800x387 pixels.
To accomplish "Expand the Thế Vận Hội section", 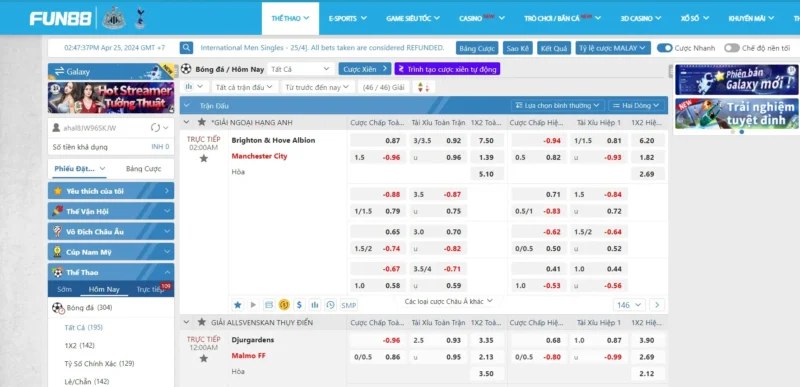I will [111, 211].
